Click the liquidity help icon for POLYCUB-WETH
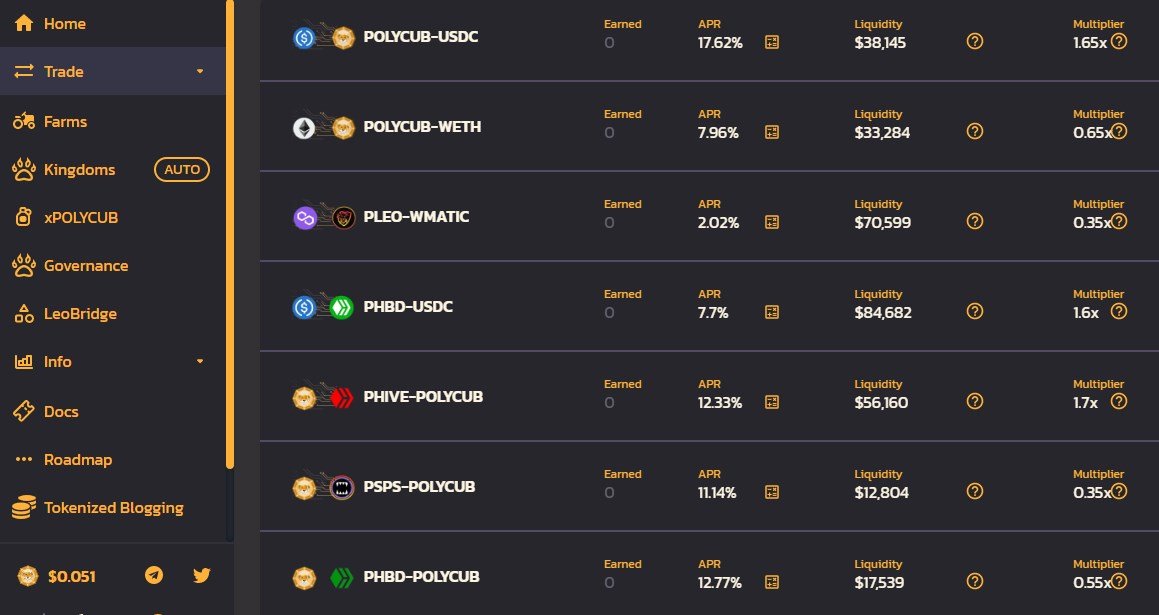Viewport: 1159px width, 615px height. (975, 131)
